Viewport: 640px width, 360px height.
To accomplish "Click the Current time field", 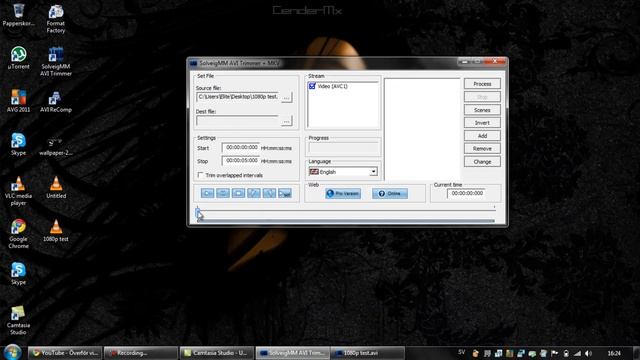I will (x=467, y=193).
